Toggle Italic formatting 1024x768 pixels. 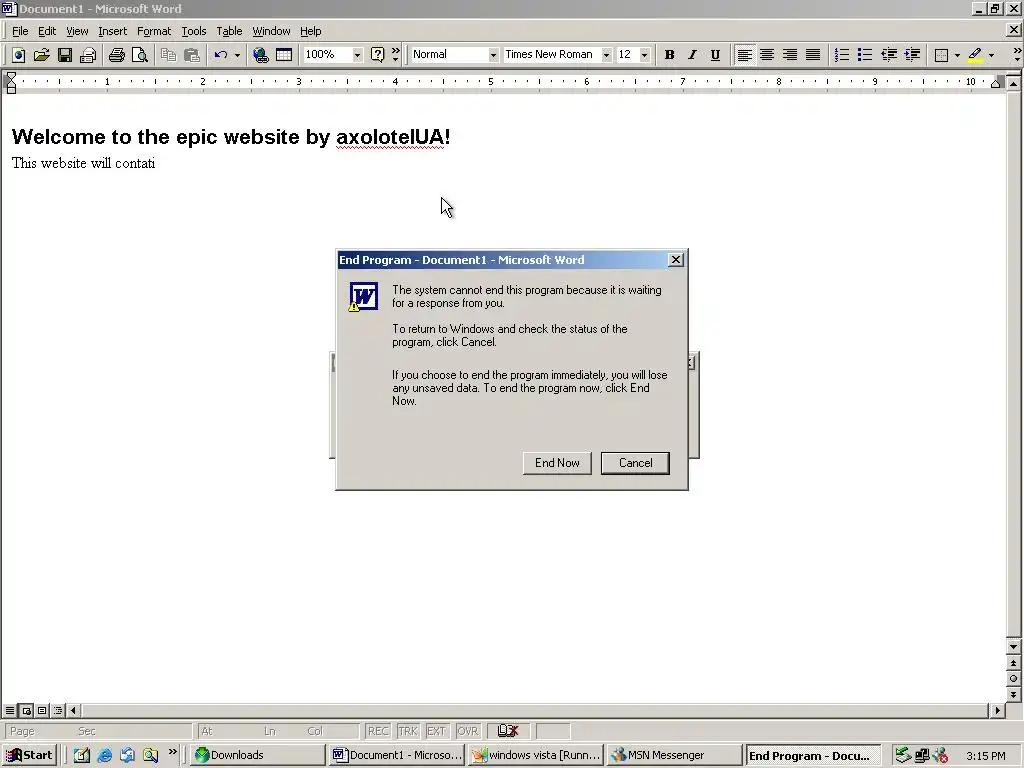tap(692, 55)
